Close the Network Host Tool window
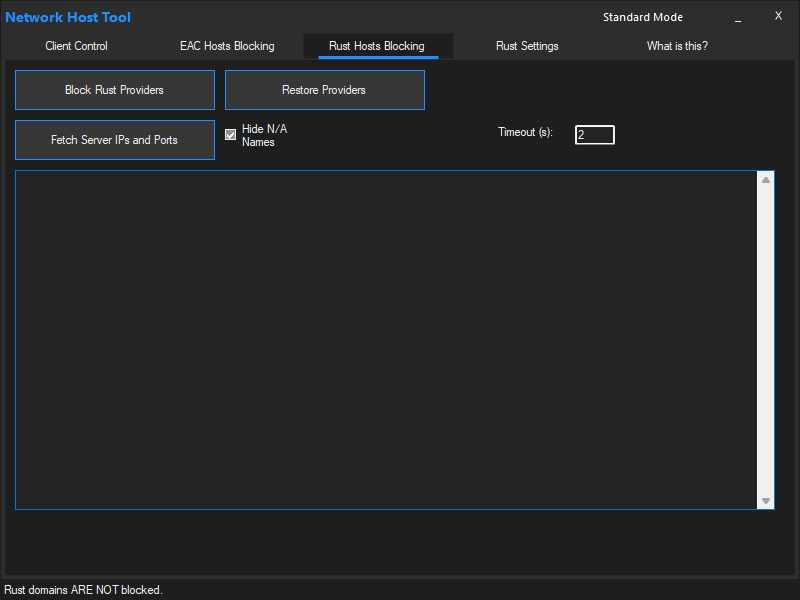The image size is (800, 600). 778,16
